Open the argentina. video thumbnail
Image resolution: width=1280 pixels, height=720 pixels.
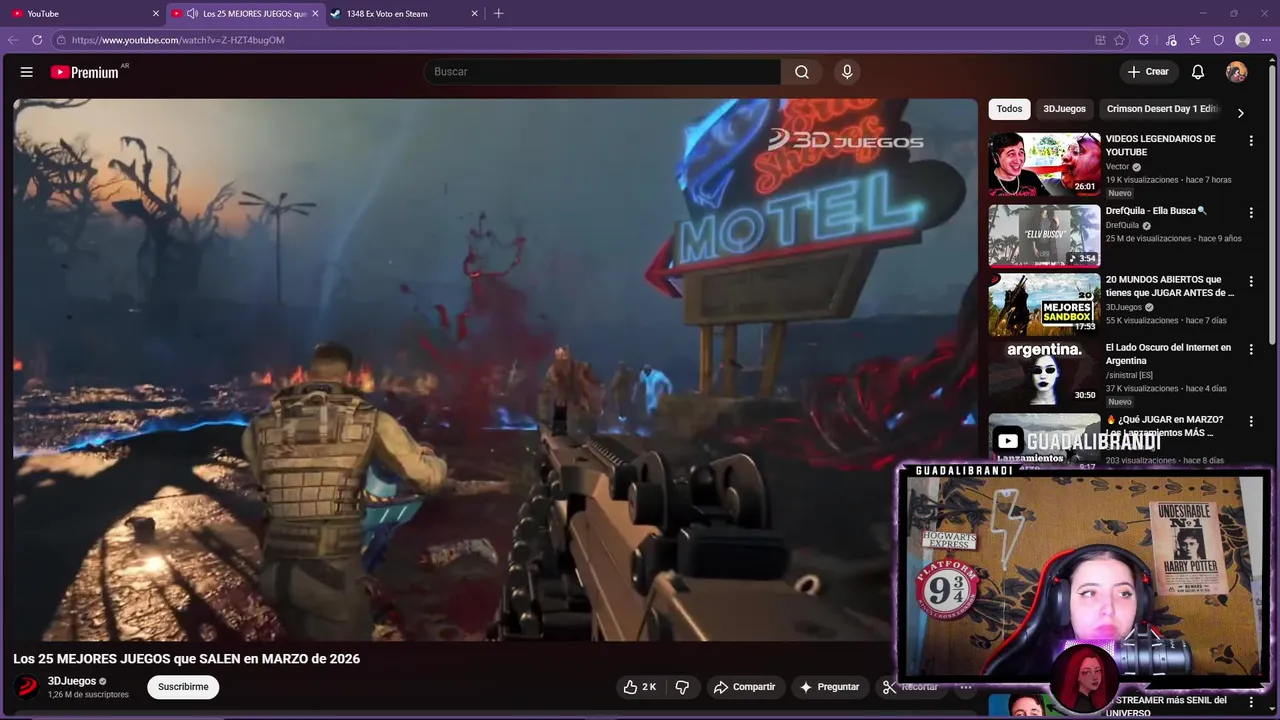tap(1044, 373)
